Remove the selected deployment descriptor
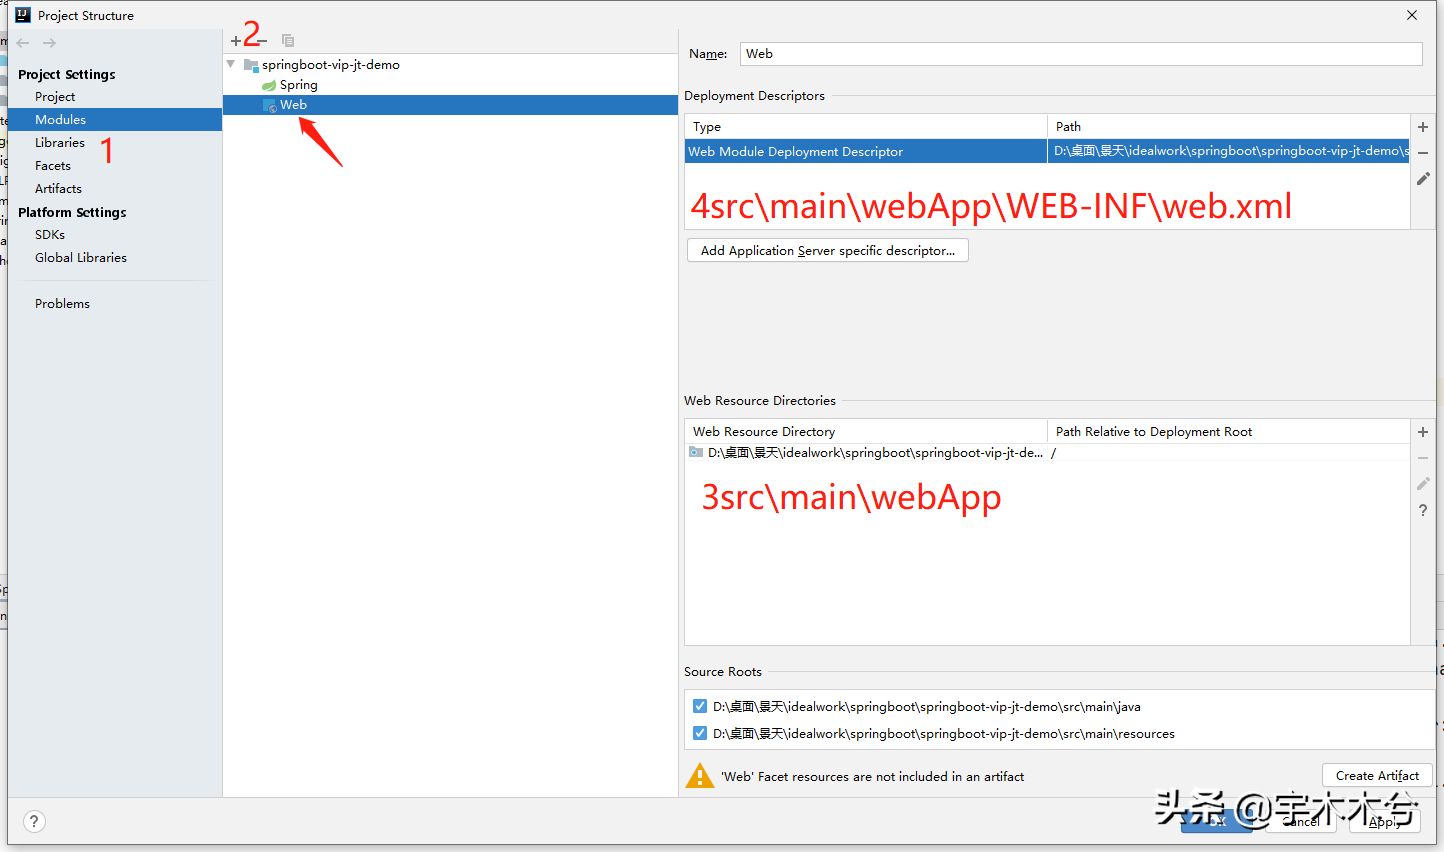This screenshot has height=852, width=1444. click(1423, 153)
